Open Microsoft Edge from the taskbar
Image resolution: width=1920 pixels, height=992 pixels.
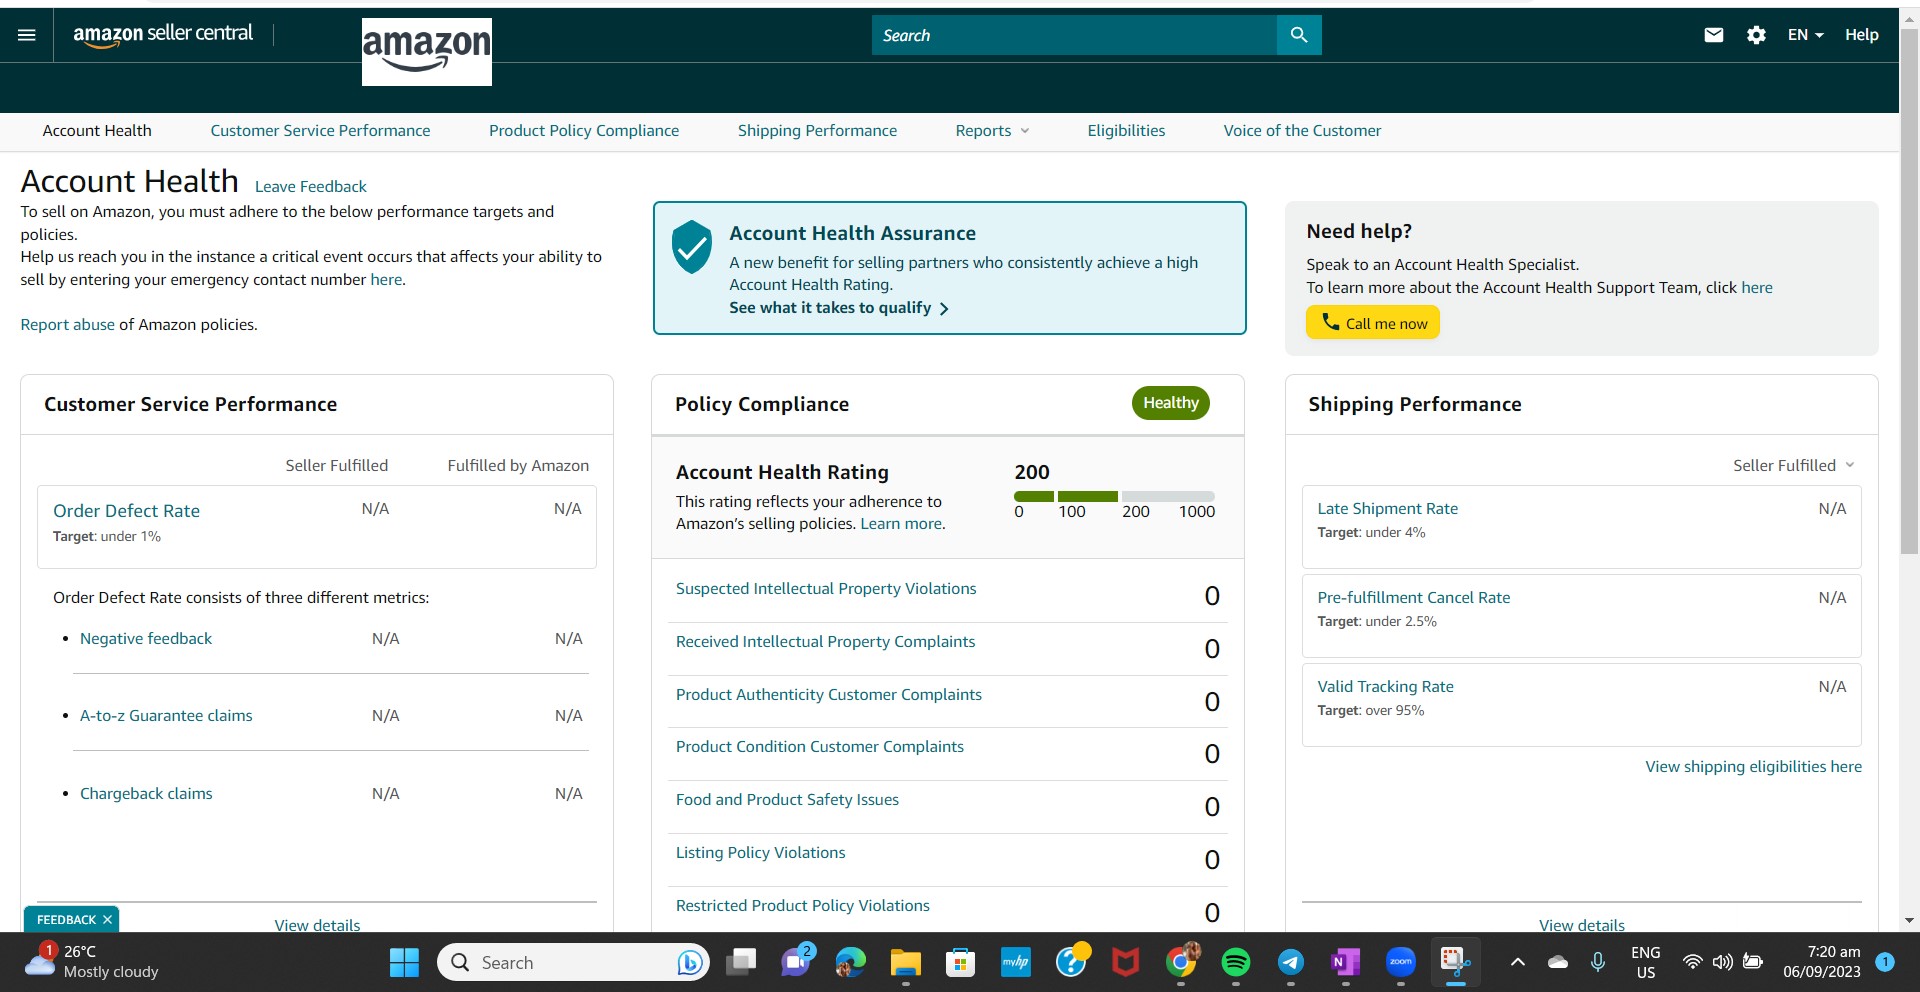851,963
